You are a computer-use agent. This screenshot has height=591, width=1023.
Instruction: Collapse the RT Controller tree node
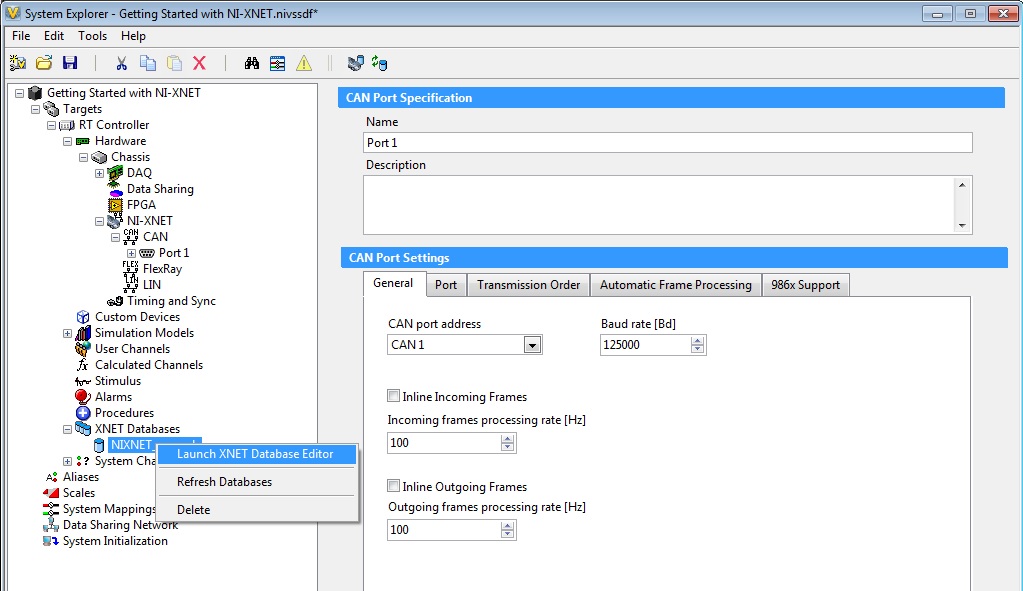(51, 125)
